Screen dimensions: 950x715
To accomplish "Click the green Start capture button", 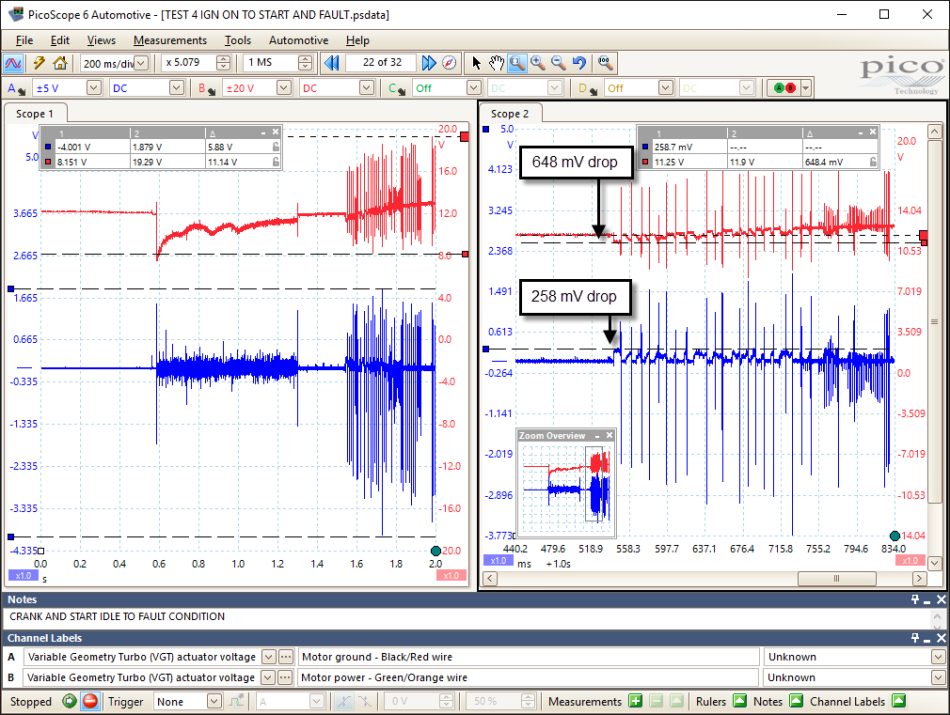I will pos(70,702).
